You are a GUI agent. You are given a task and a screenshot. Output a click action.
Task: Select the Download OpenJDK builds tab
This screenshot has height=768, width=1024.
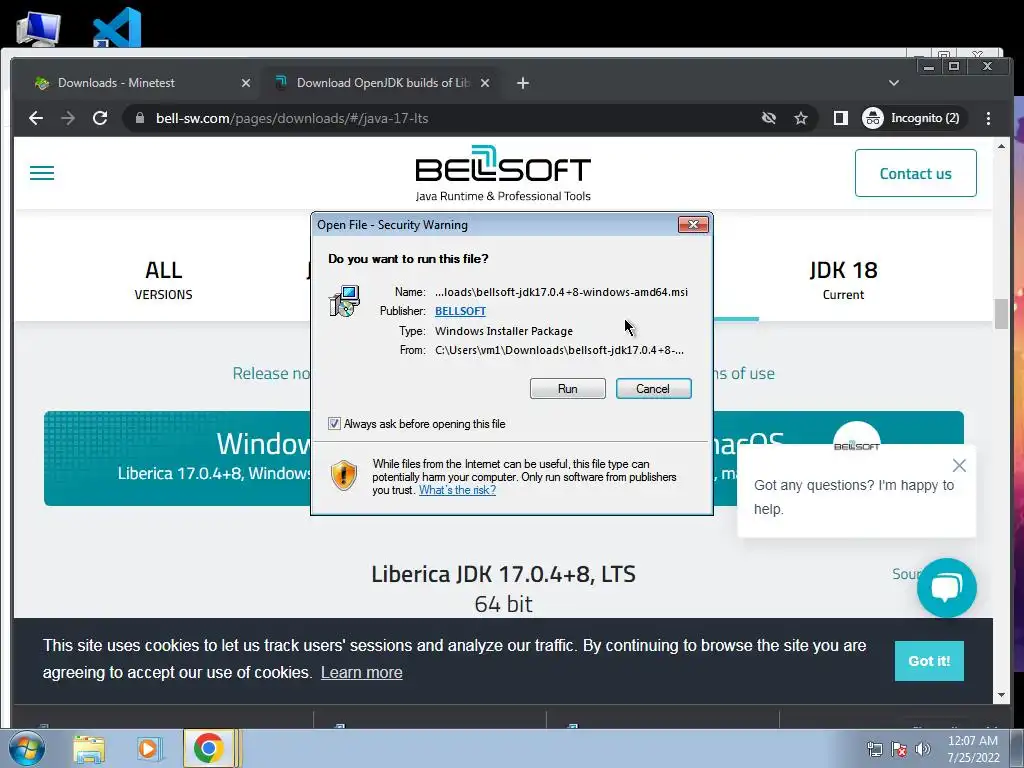pyautogui.click(x=382, y=83)
